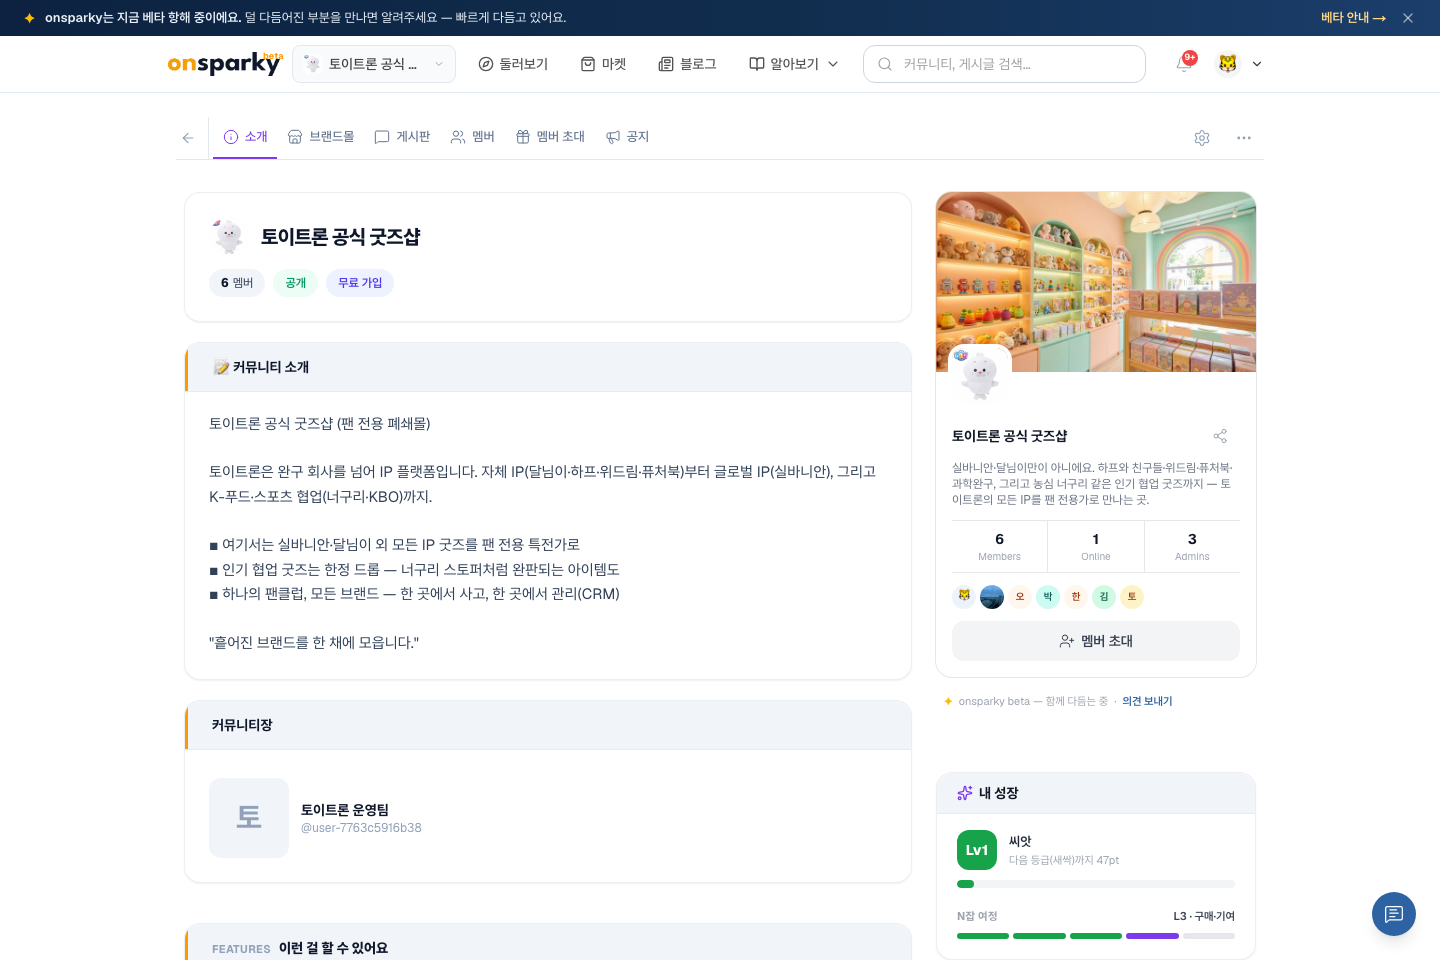Click the rabbit community logo in header card
Viewport: 1440px width, 960px height.
[x=229, y=237]
